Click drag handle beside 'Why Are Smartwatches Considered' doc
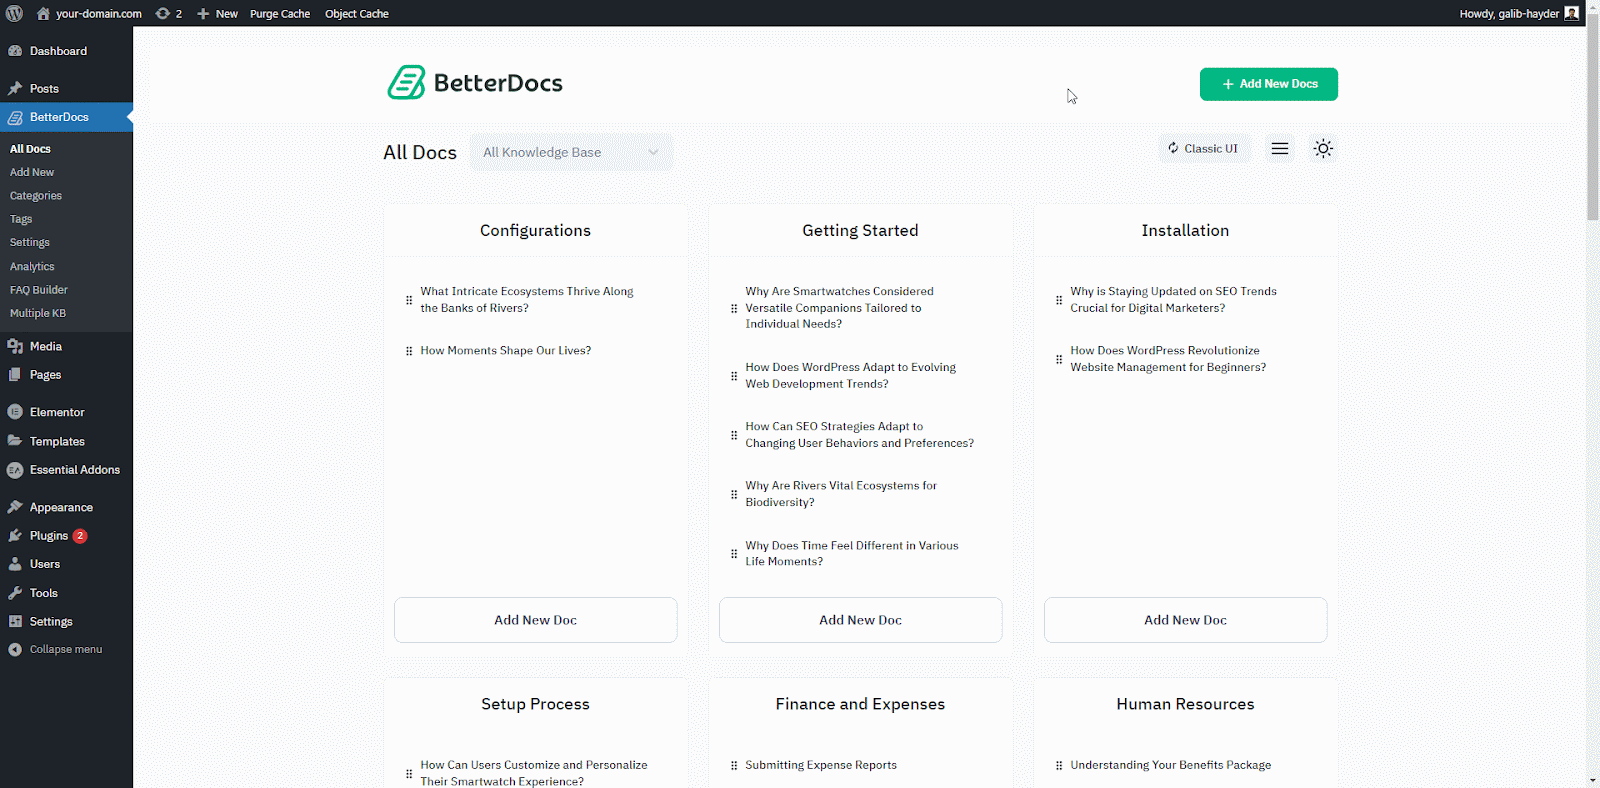1600x788 pixels. click(734, 308)
